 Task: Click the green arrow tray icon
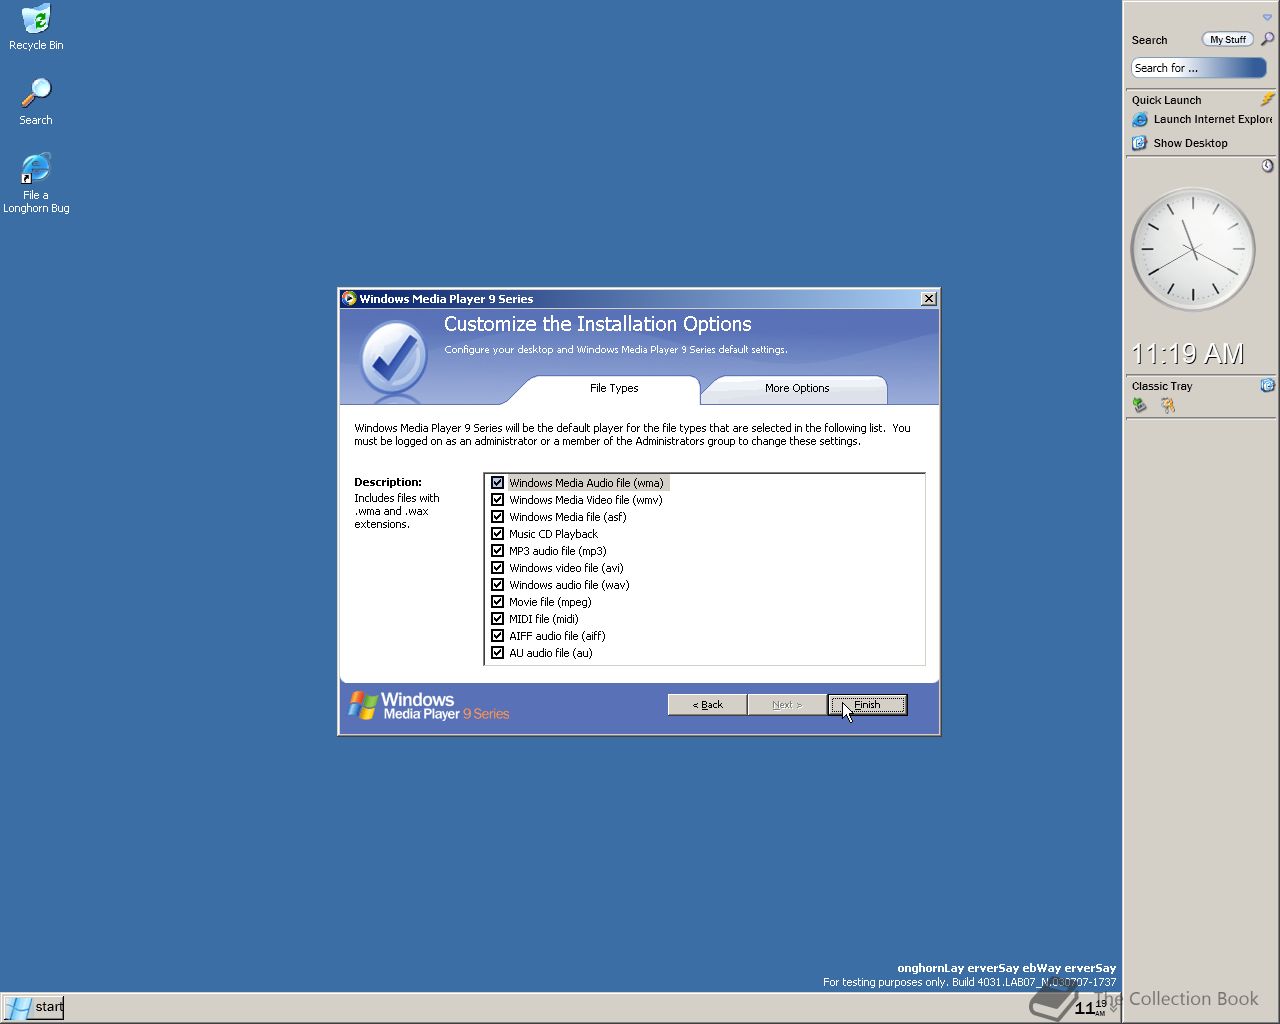pyautogui.click(x=1139, y=405)
